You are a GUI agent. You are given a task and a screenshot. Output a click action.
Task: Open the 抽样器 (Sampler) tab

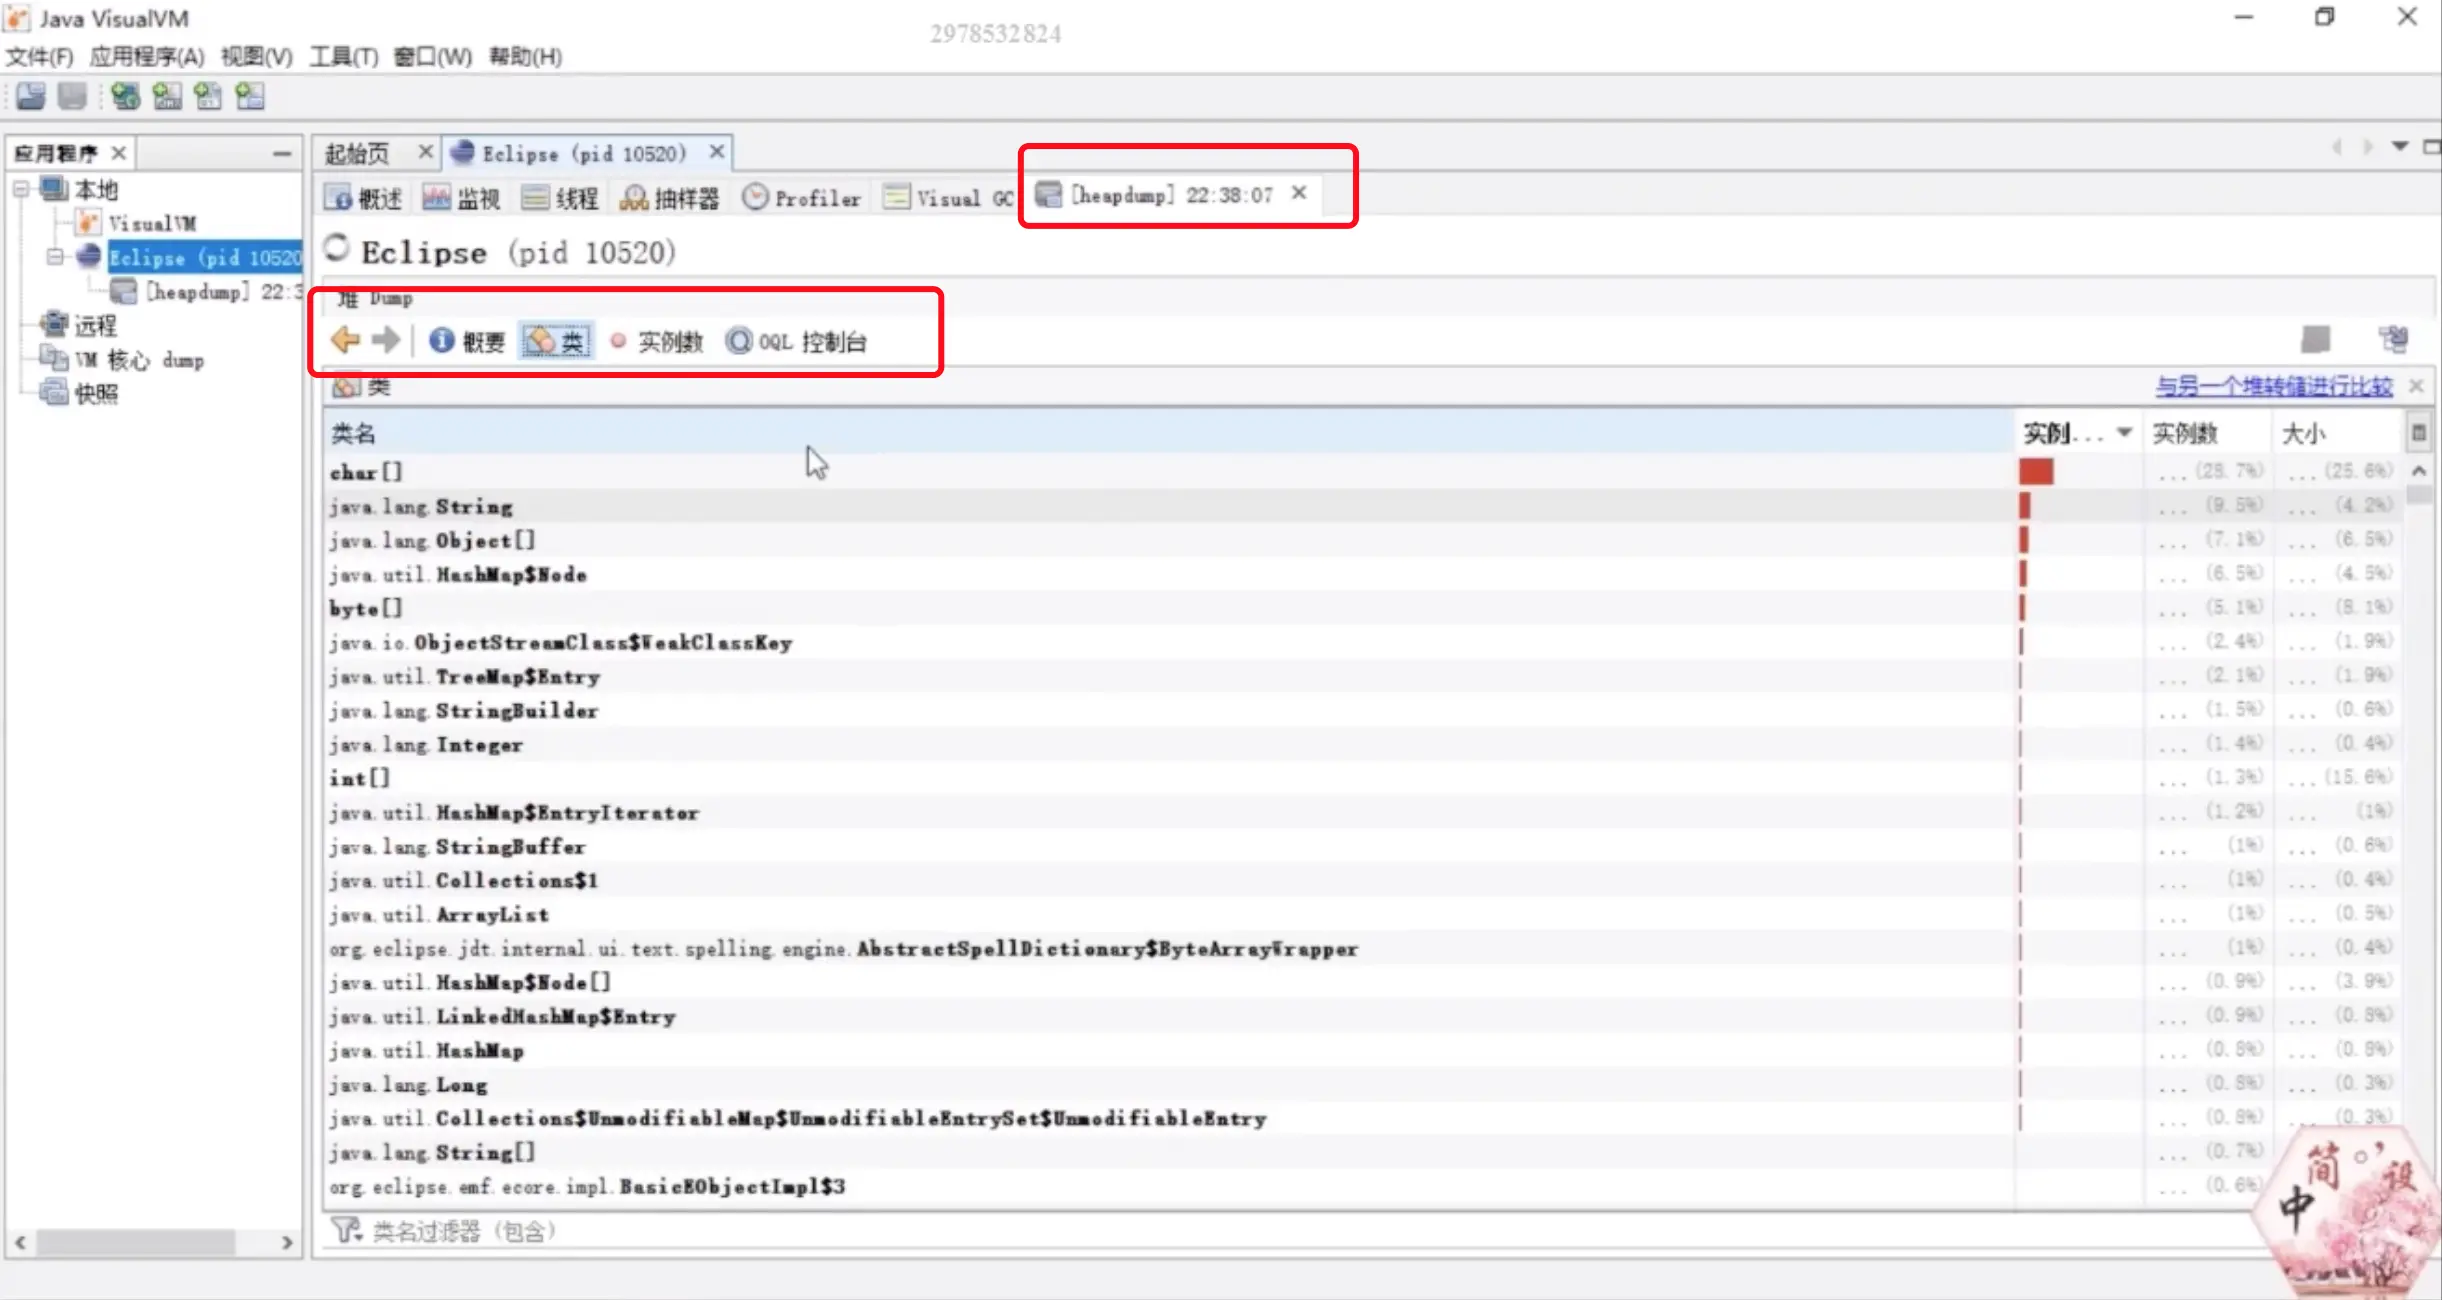[669, 198]
